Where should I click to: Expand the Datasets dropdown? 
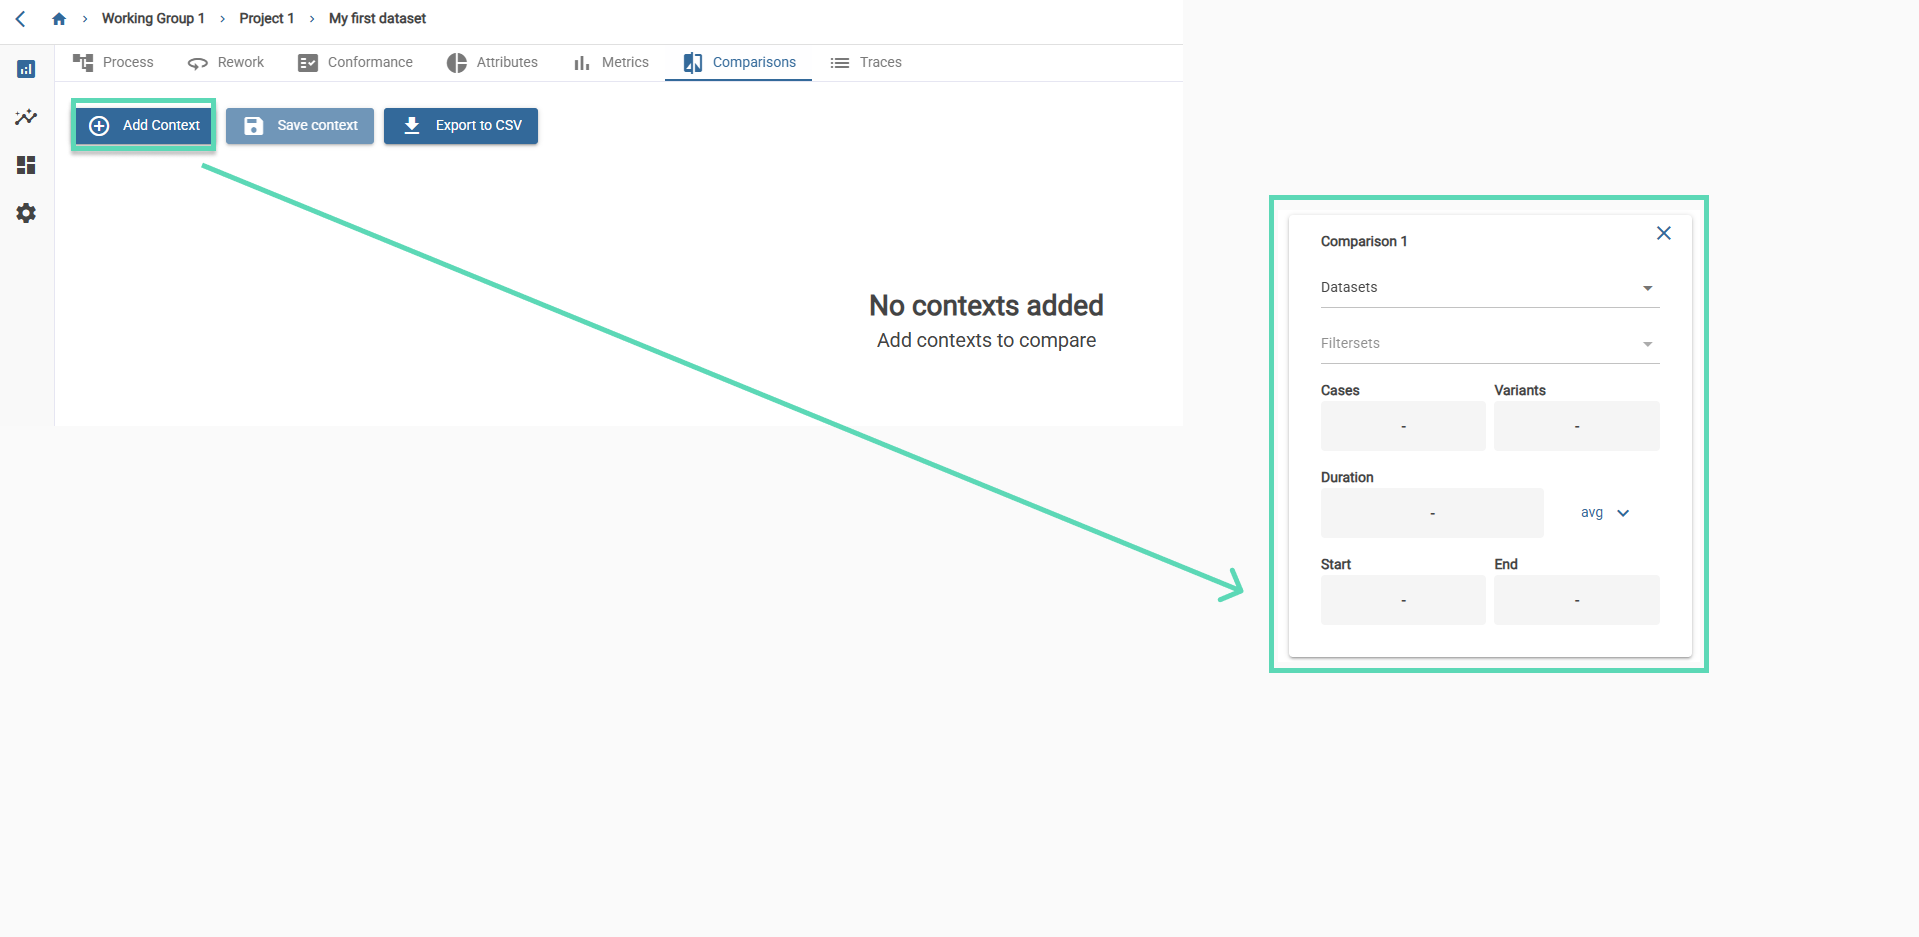(x=1489, y=288)
